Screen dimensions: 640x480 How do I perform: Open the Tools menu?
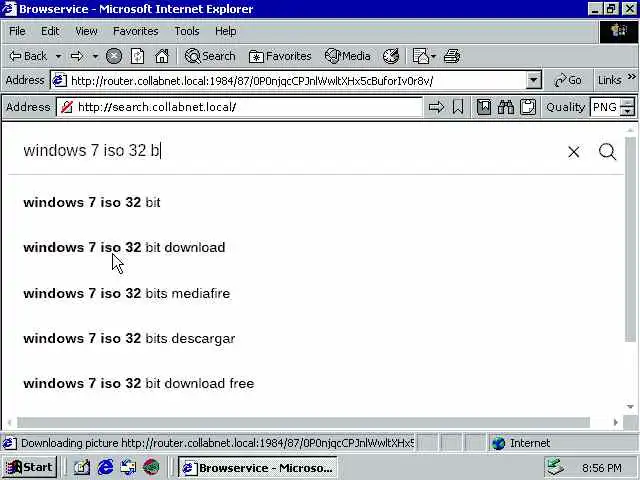187,31
